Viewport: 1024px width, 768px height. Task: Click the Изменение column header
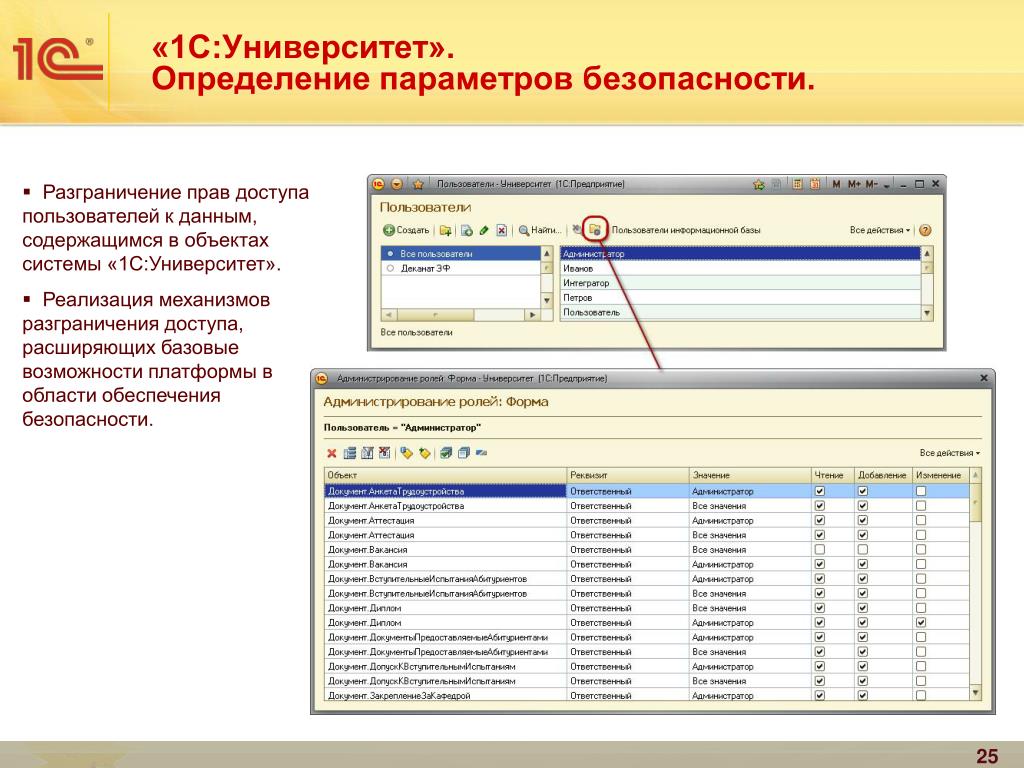pos(940,475)
